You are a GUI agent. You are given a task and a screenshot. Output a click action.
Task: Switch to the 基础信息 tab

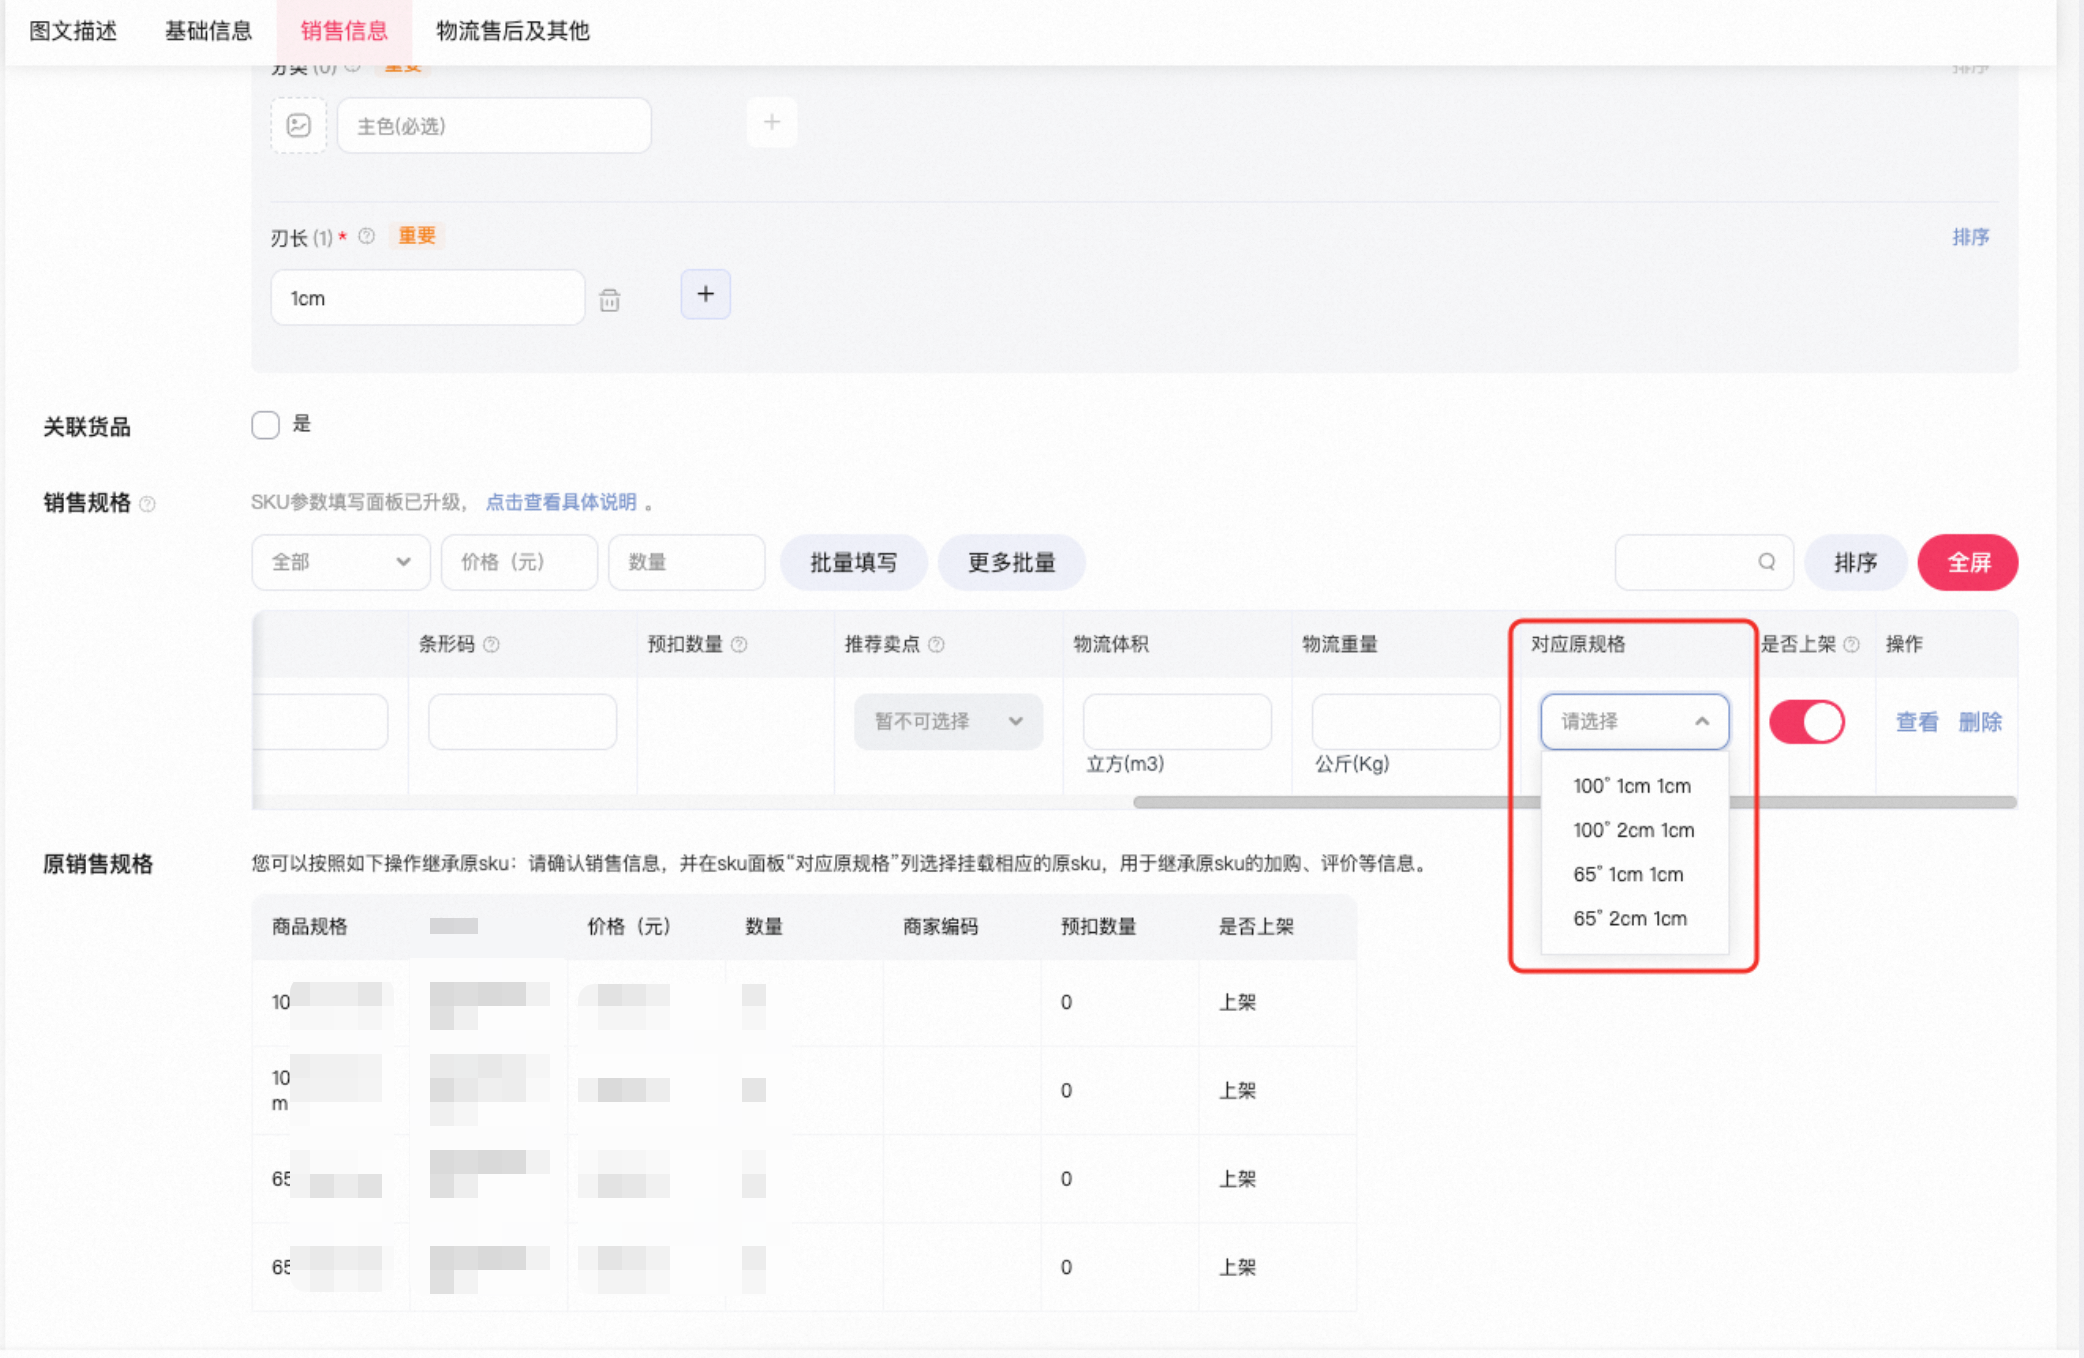pos(208,31)
